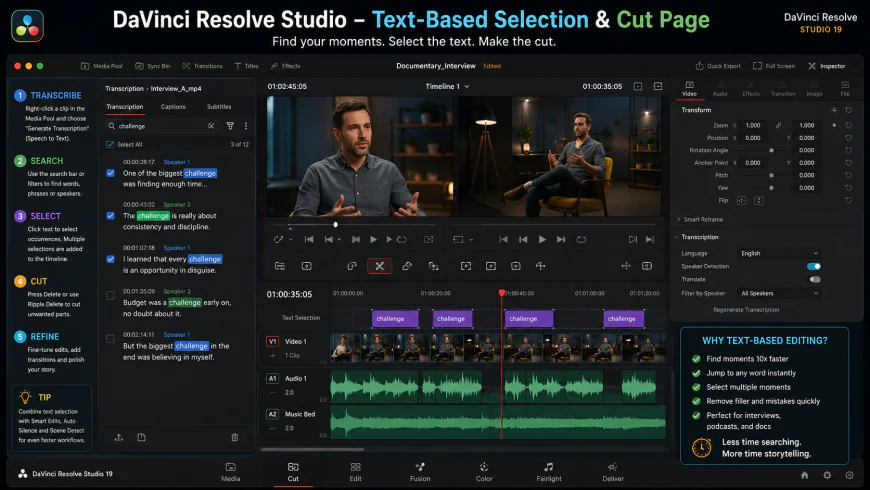Toggle the Select All checkbox

[110, 144]
